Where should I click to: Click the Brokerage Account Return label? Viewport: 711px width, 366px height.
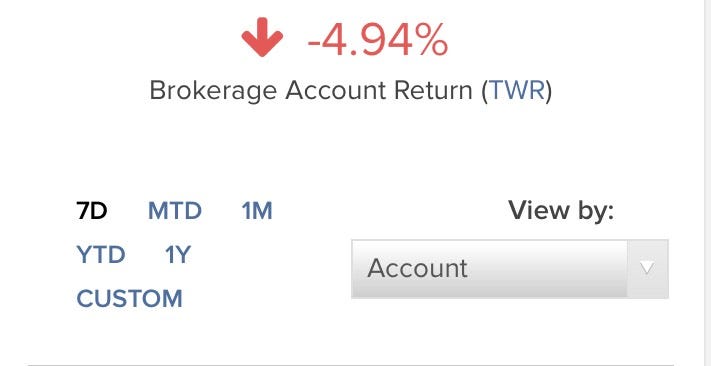pos(311,91)
